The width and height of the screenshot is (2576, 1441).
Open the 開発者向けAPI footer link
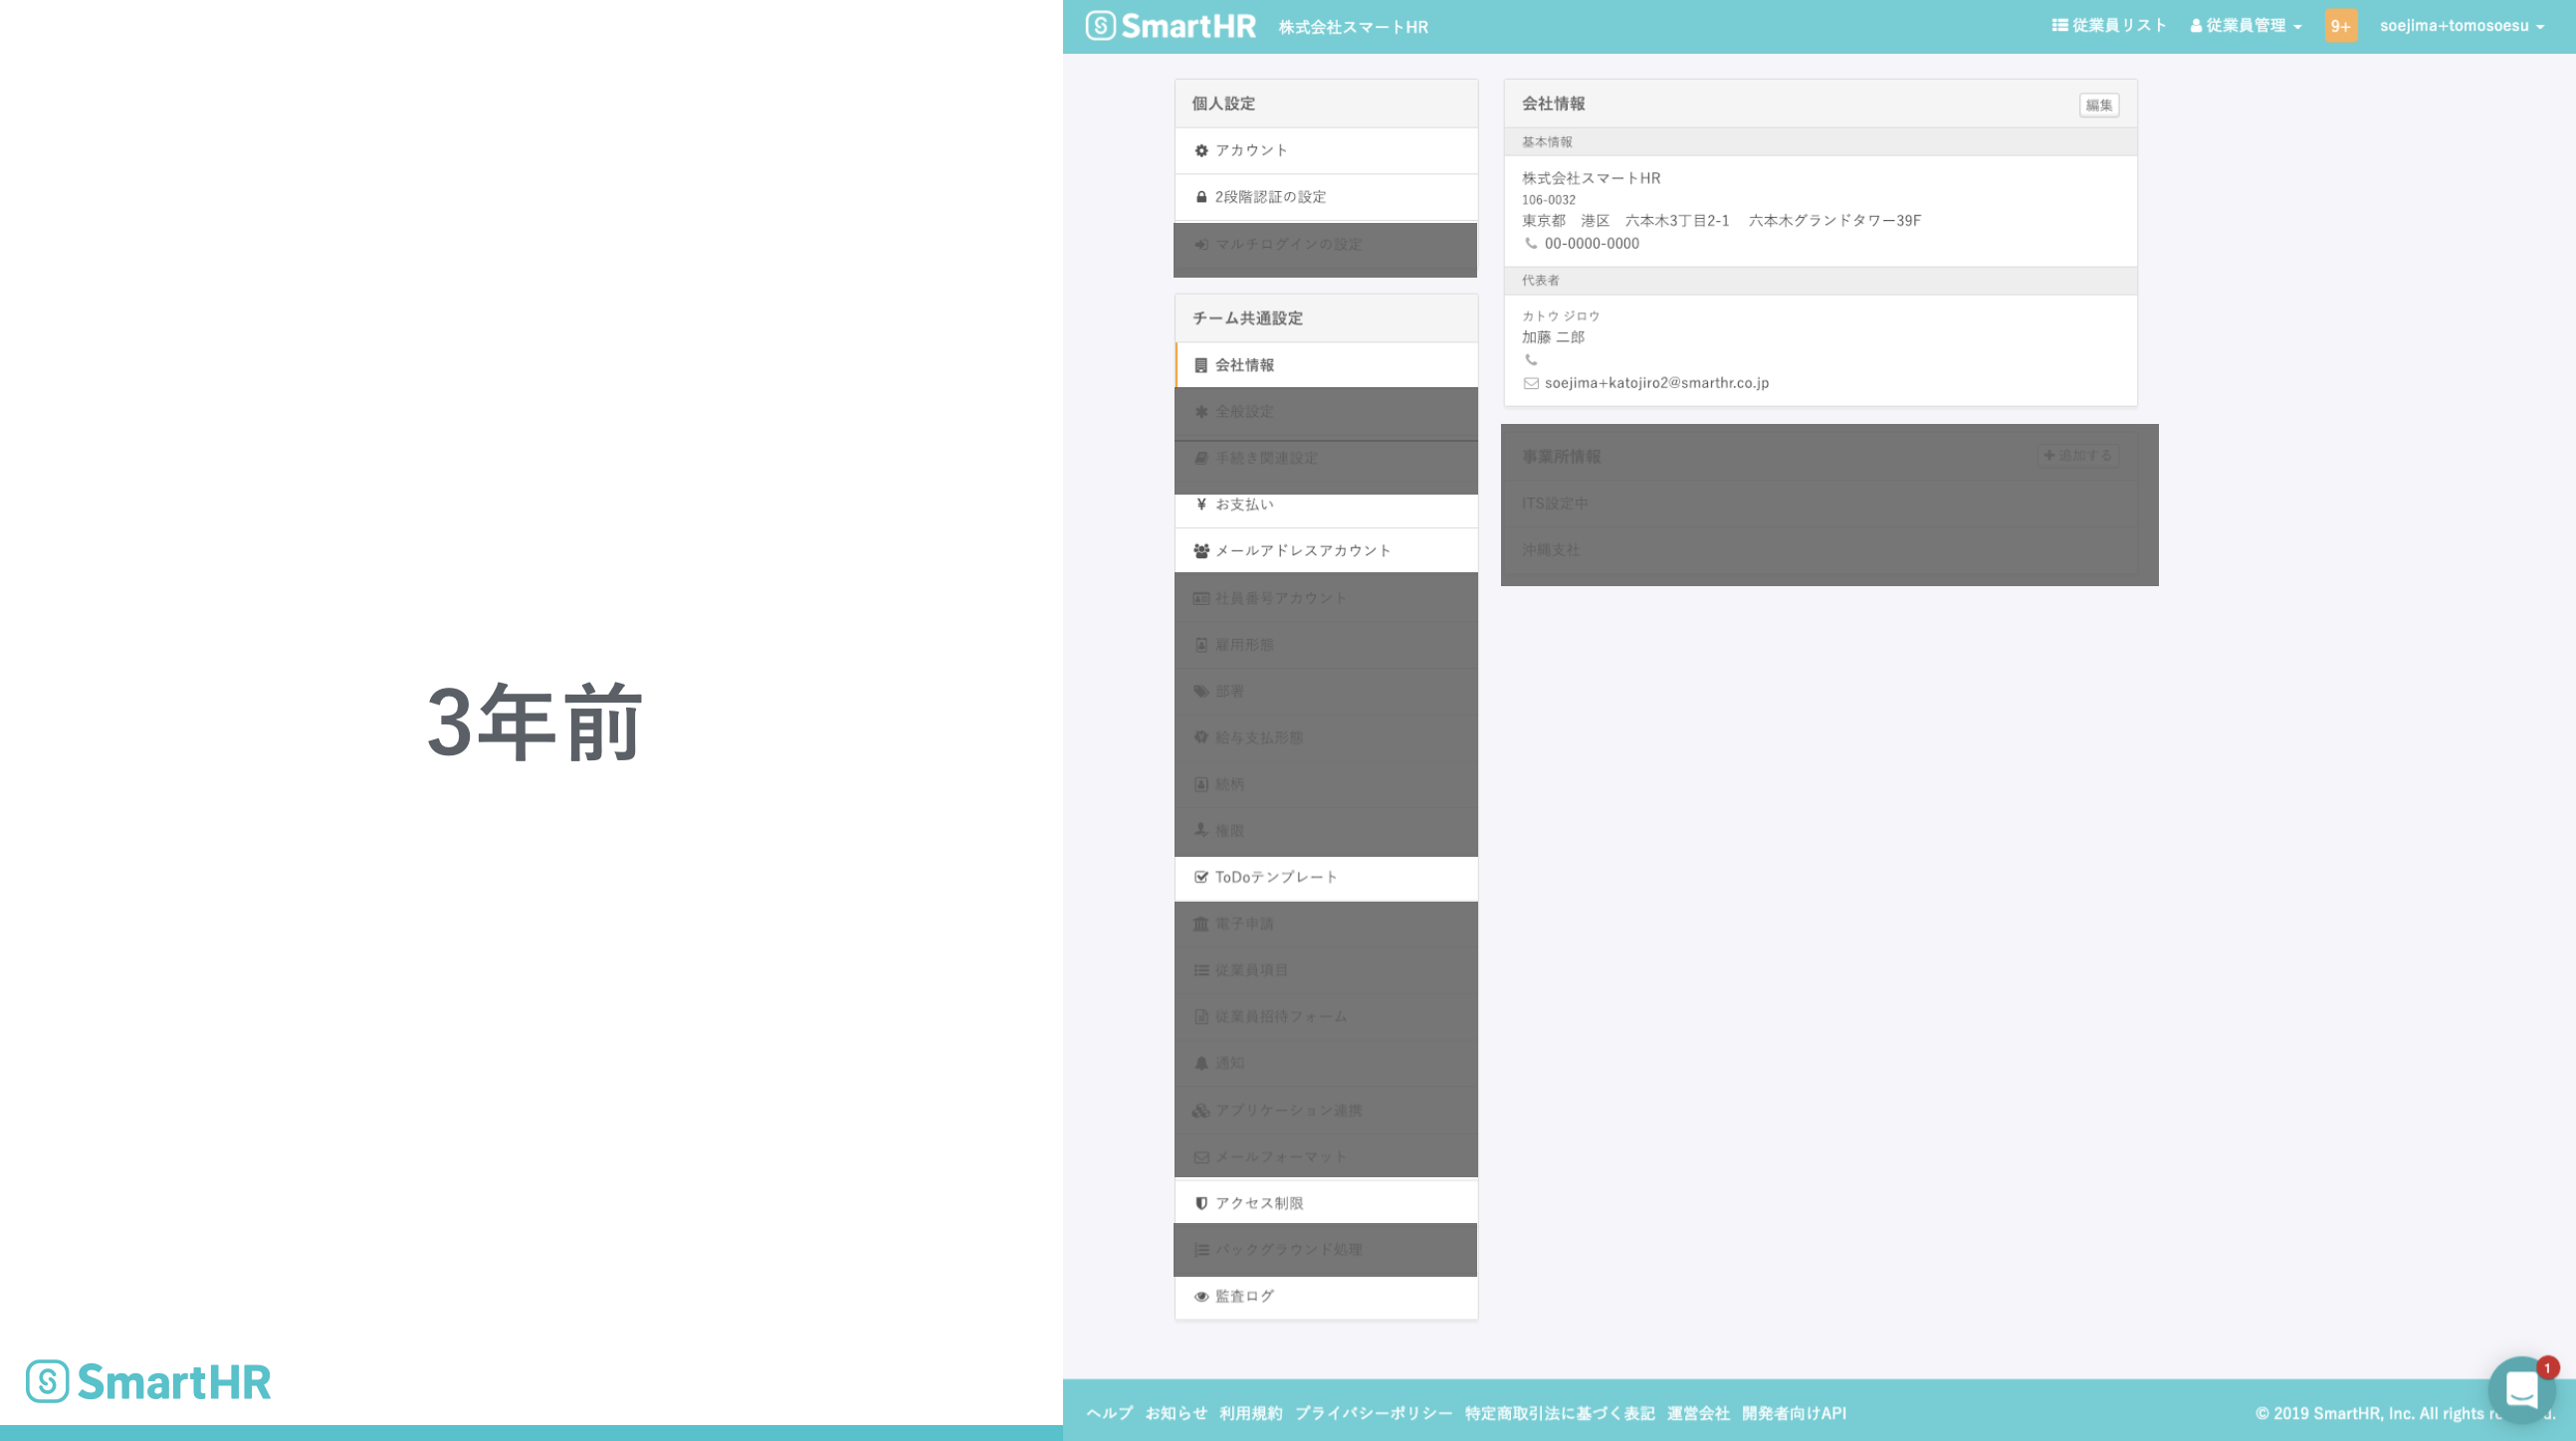1794,1413
